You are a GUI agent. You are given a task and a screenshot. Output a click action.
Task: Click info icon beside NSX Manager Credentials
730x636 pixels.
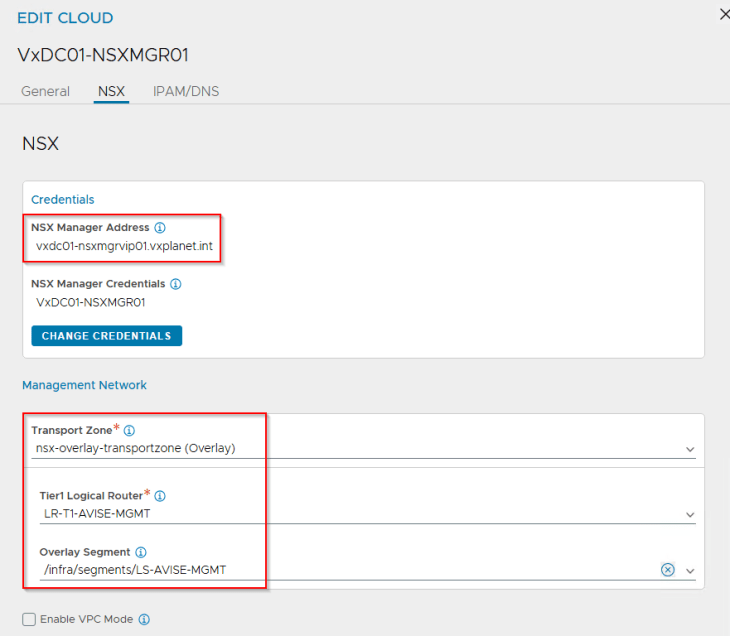[176, 284]
